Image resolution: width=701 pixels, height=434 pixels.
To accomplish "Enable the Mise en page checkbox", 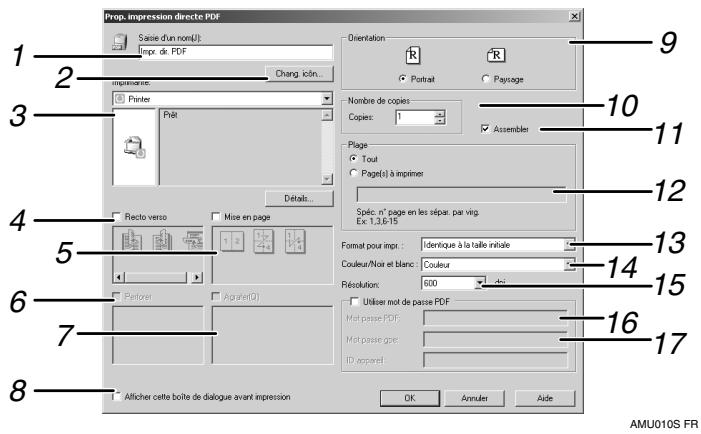I will click(x=216, y=217).
